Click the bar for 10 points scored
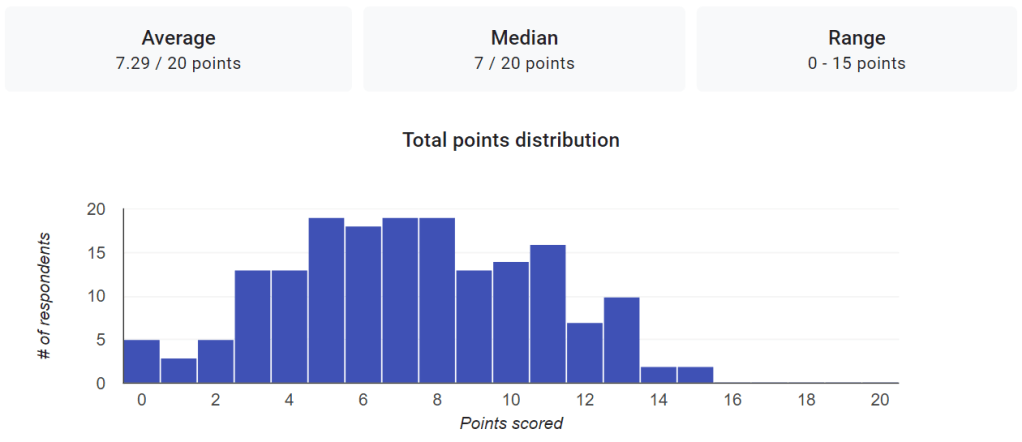Viewport: 1022px width, 442px height. [x=510, y=323]
